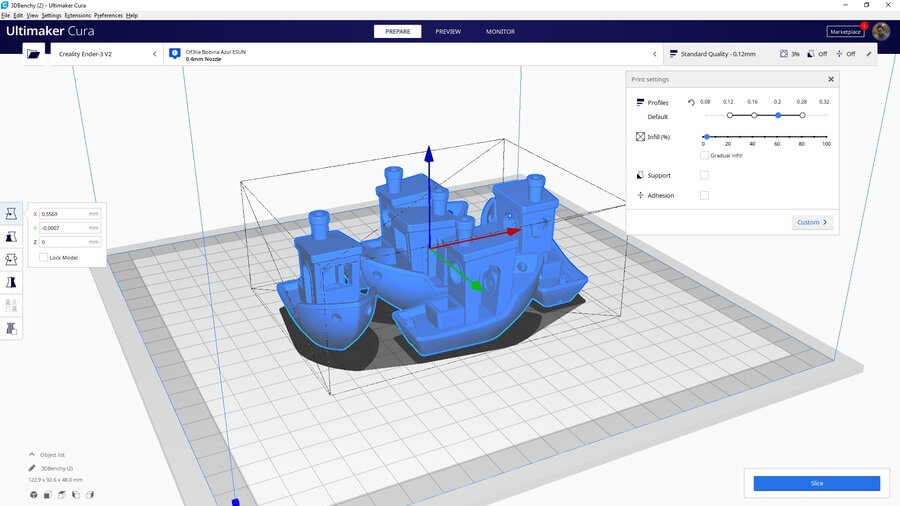
Task: Click the pencil edit icon in settings bar
Action: (868, 54)
